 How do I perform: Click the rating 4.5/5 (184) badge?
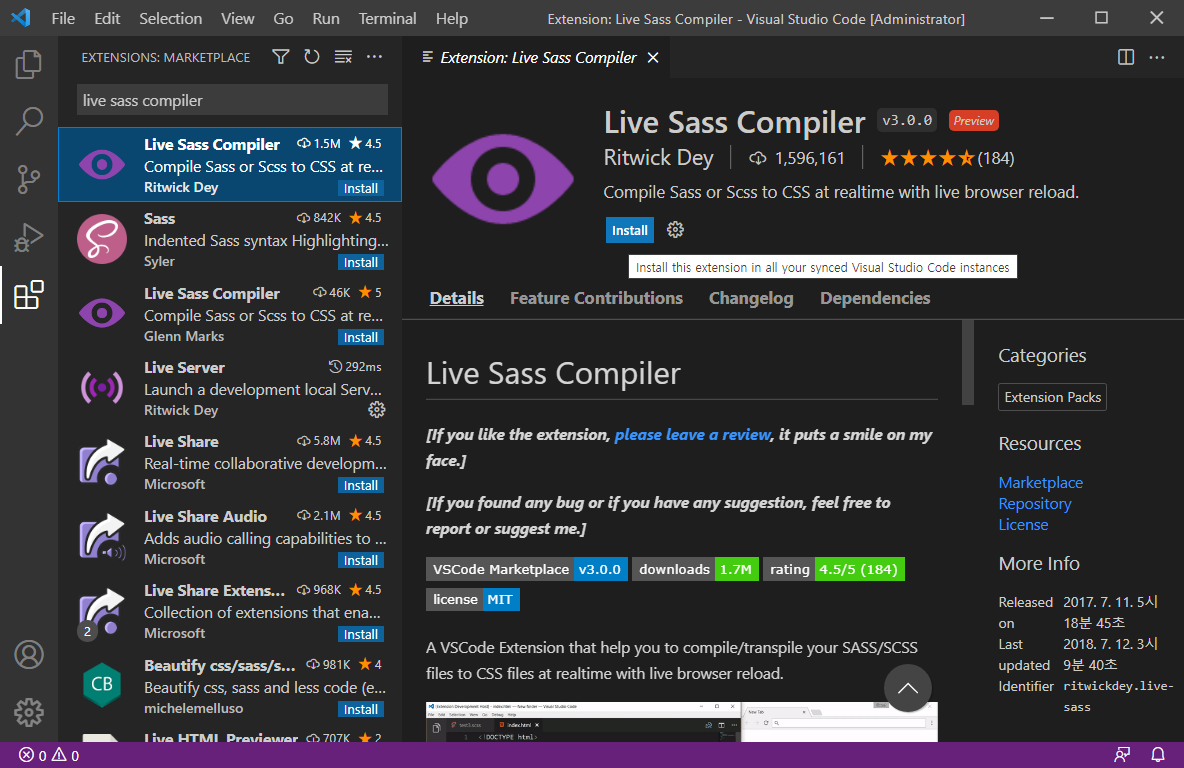pyautogui.click(x=834, y=569)
